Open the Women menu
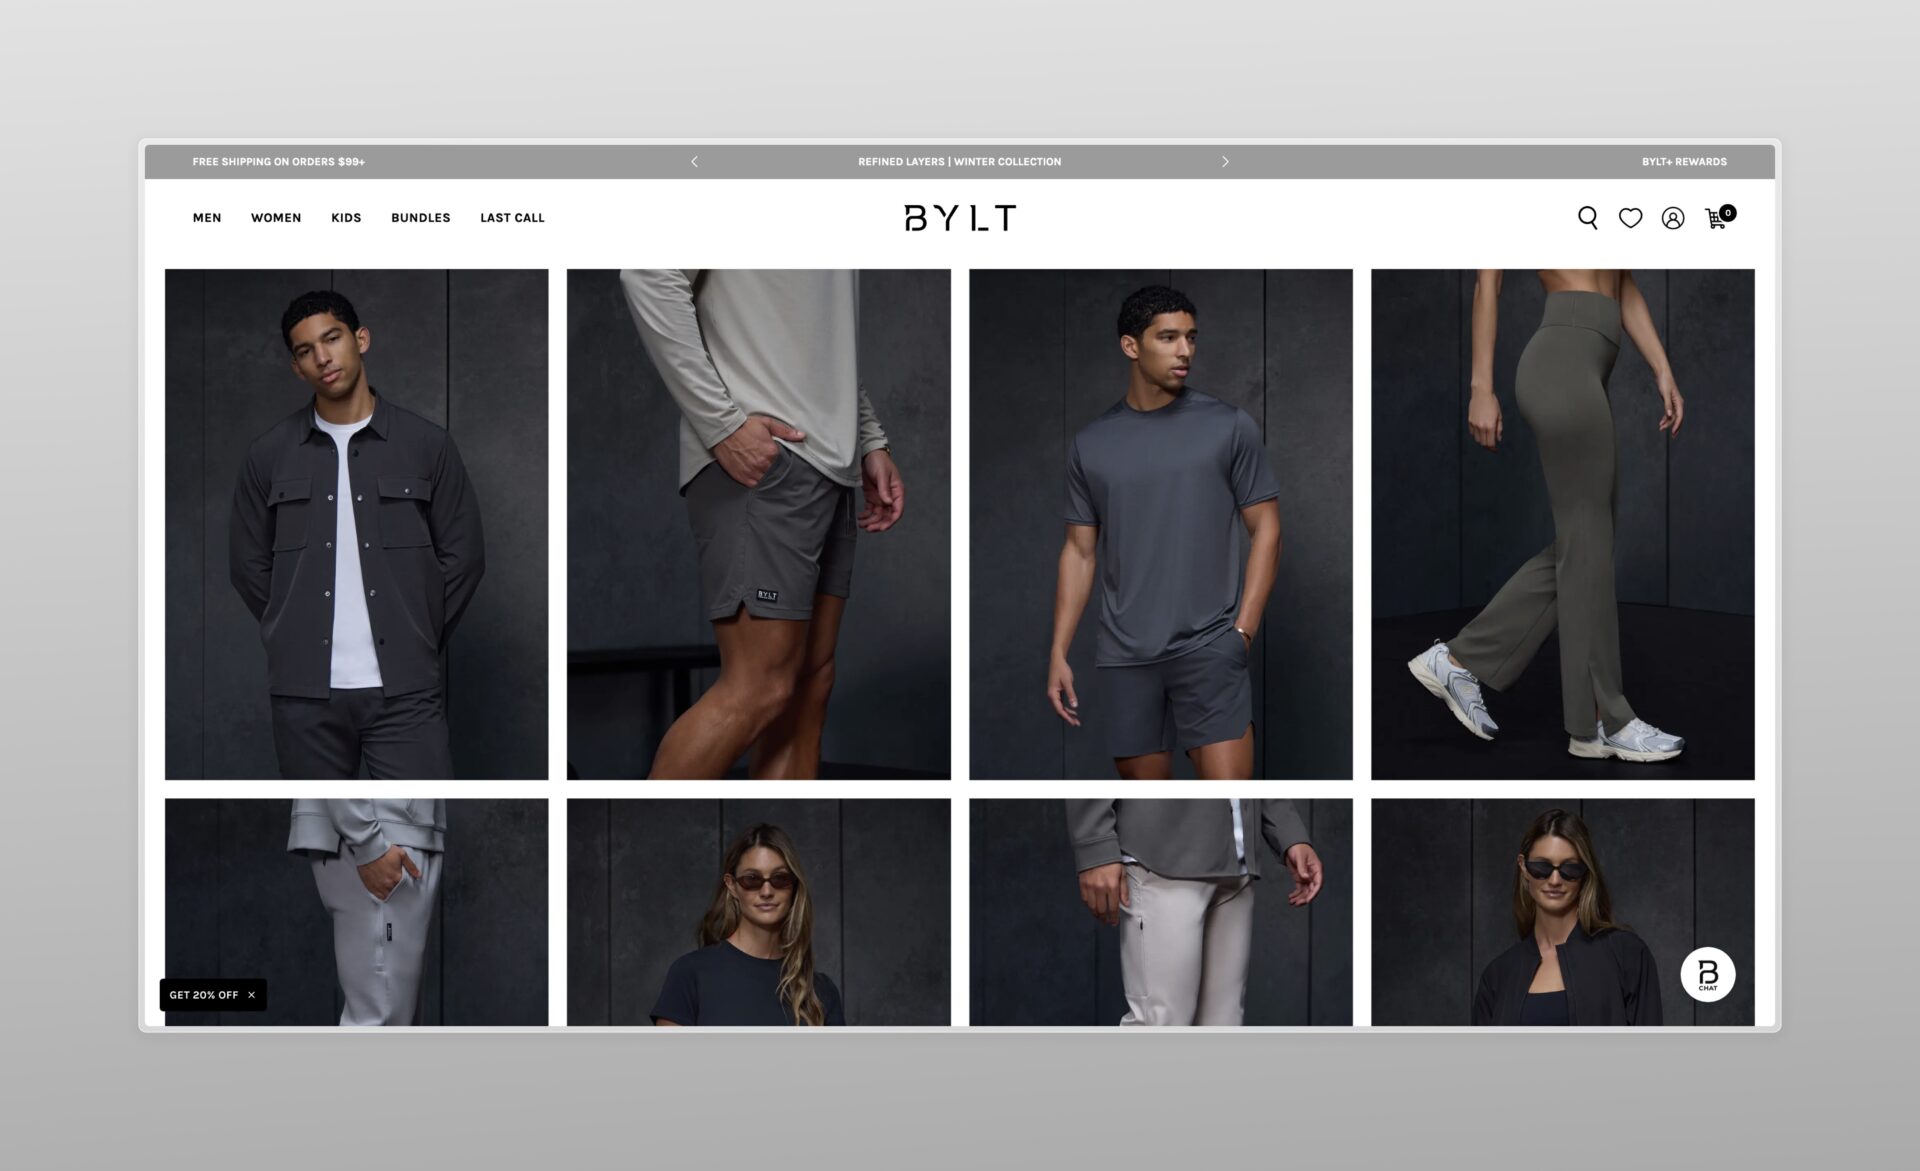 point(276,218)
